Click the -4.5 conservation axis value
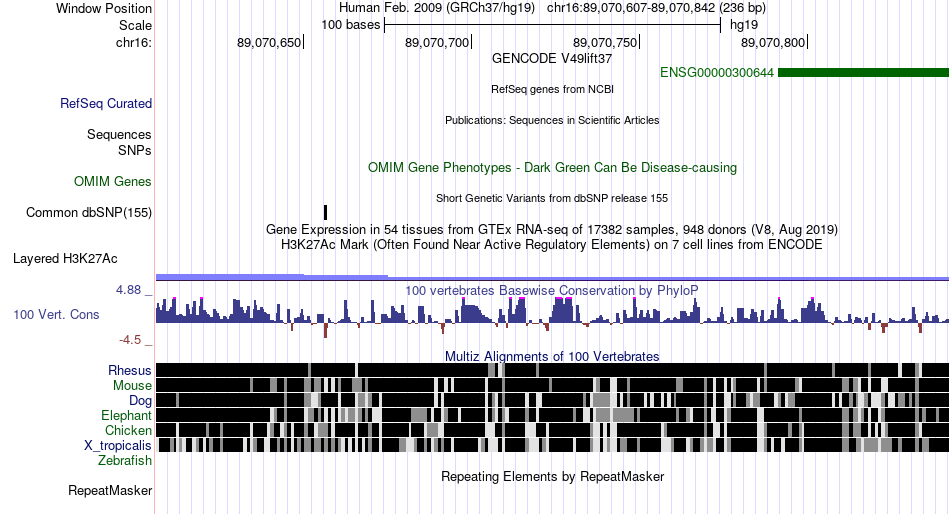 (130, 340)
